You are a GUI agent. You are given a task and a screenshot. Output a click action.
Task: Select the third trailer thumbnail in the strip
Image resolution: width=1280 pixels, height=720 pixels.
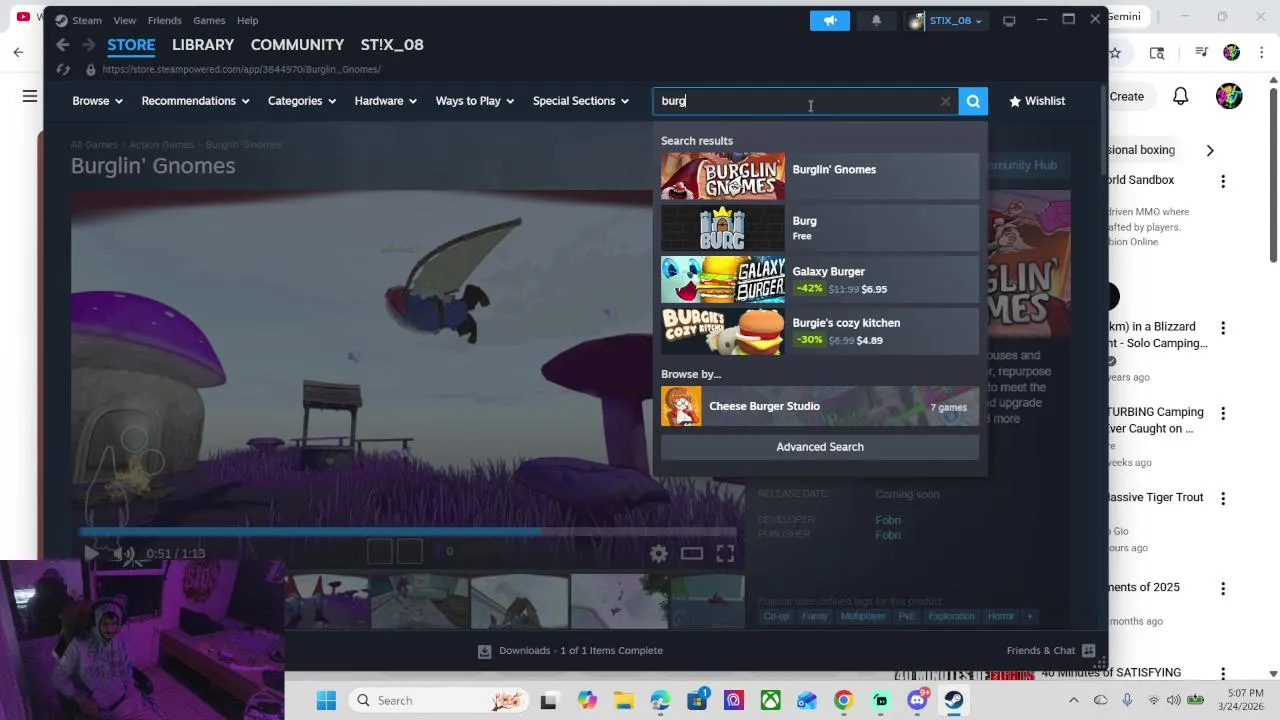point(520,601)
